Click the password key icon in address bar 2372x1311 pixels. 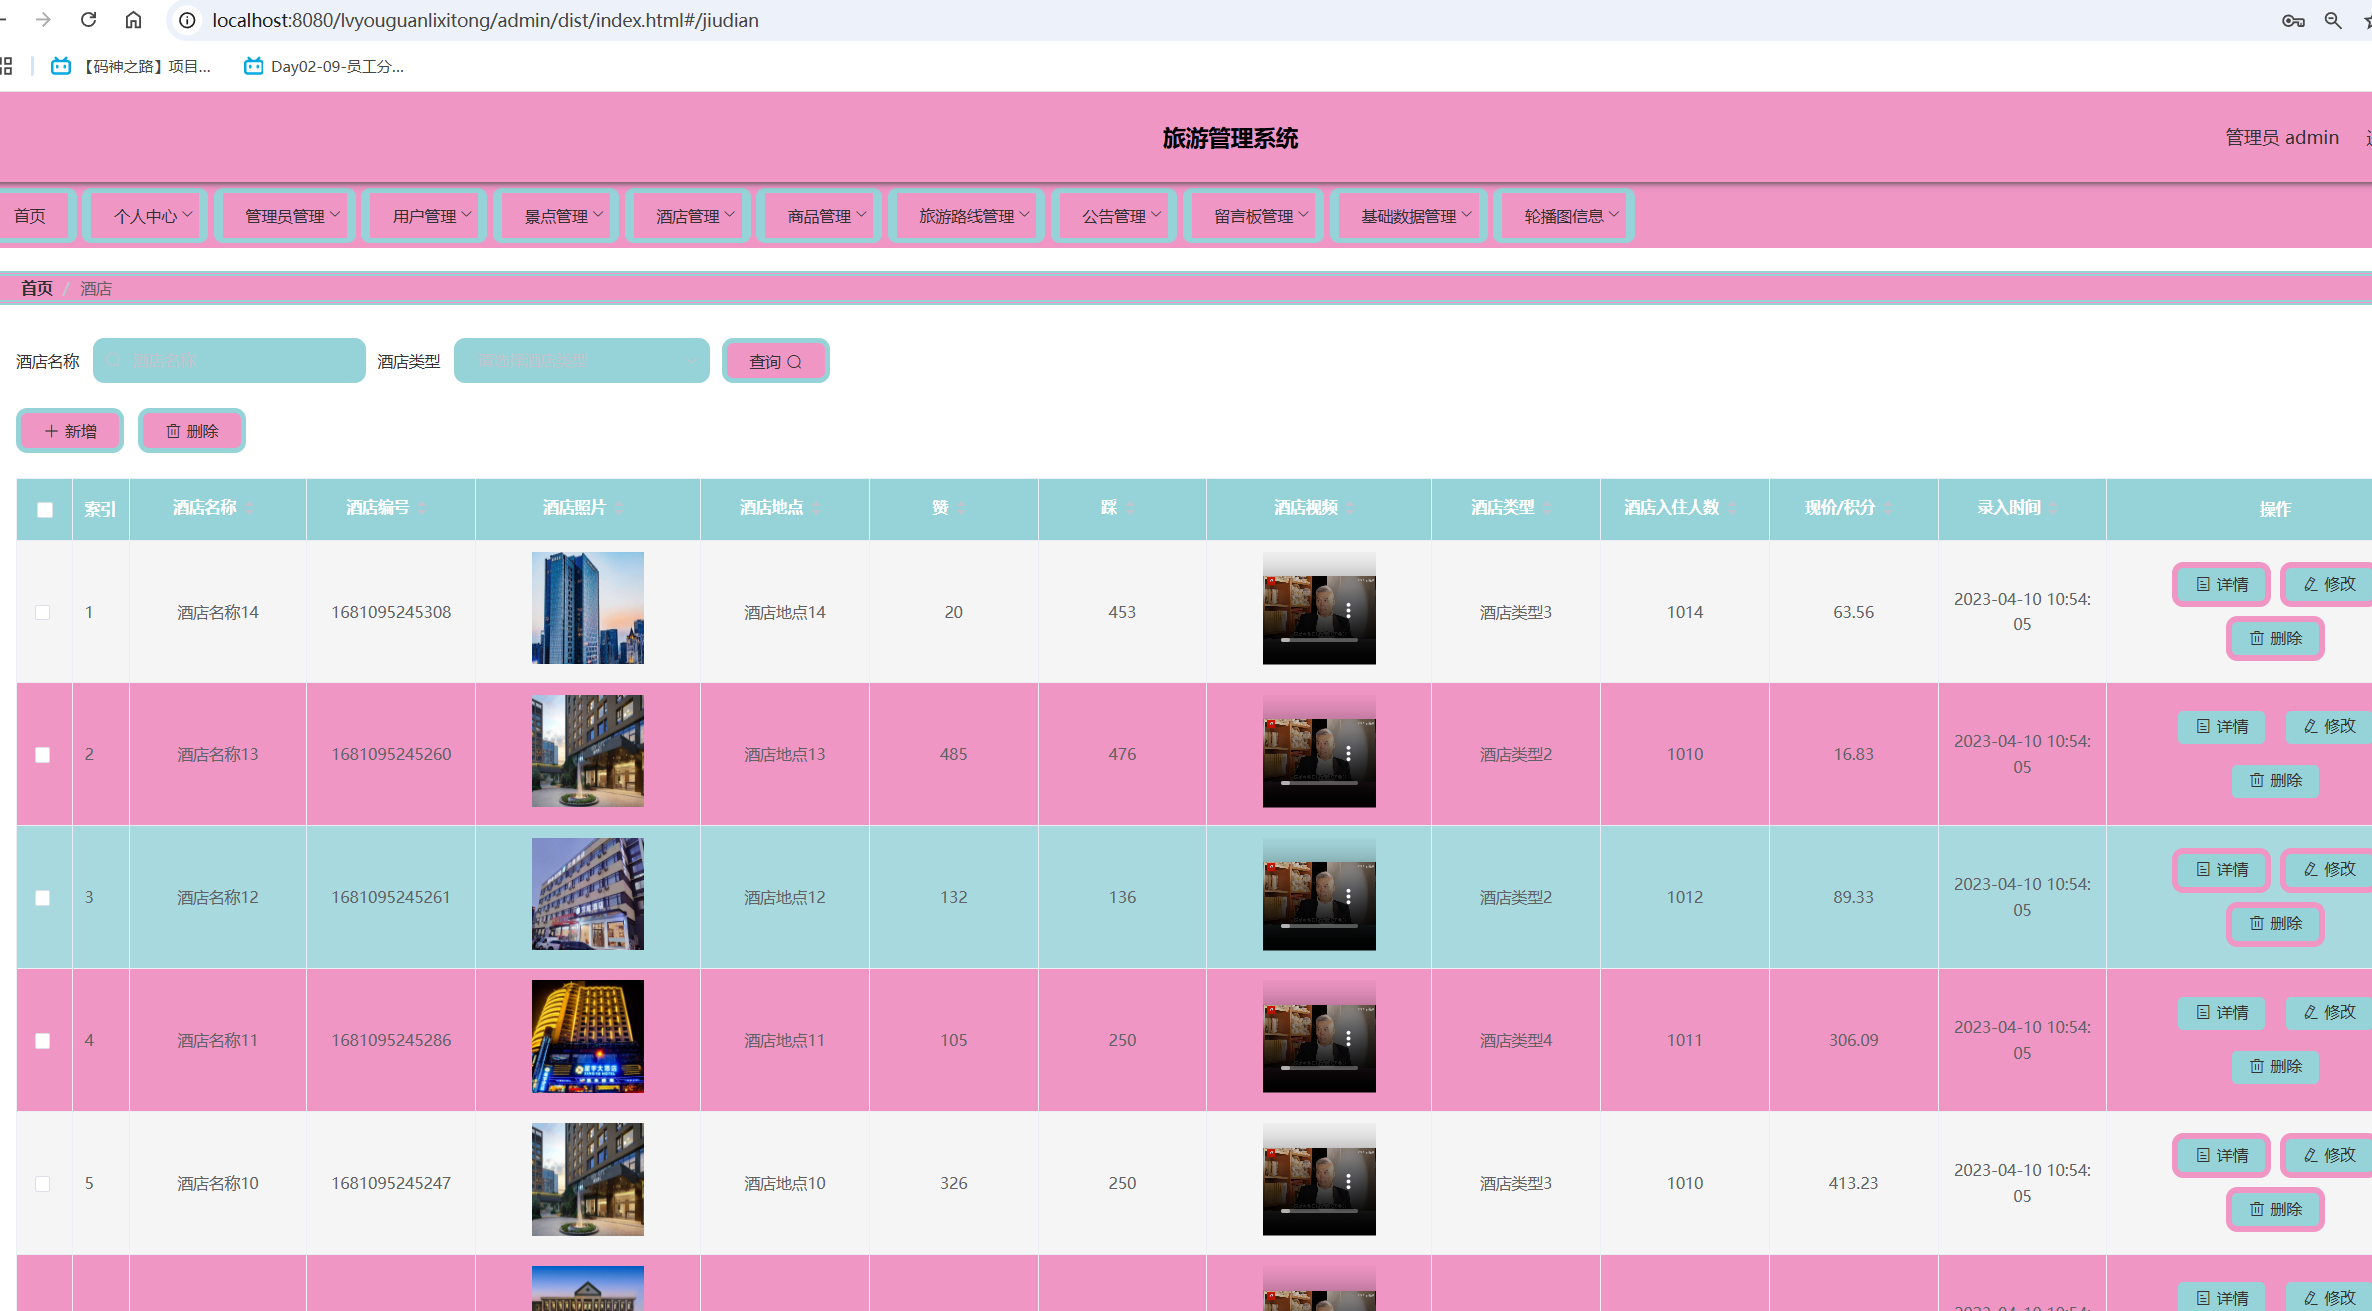coord(2293,20)
